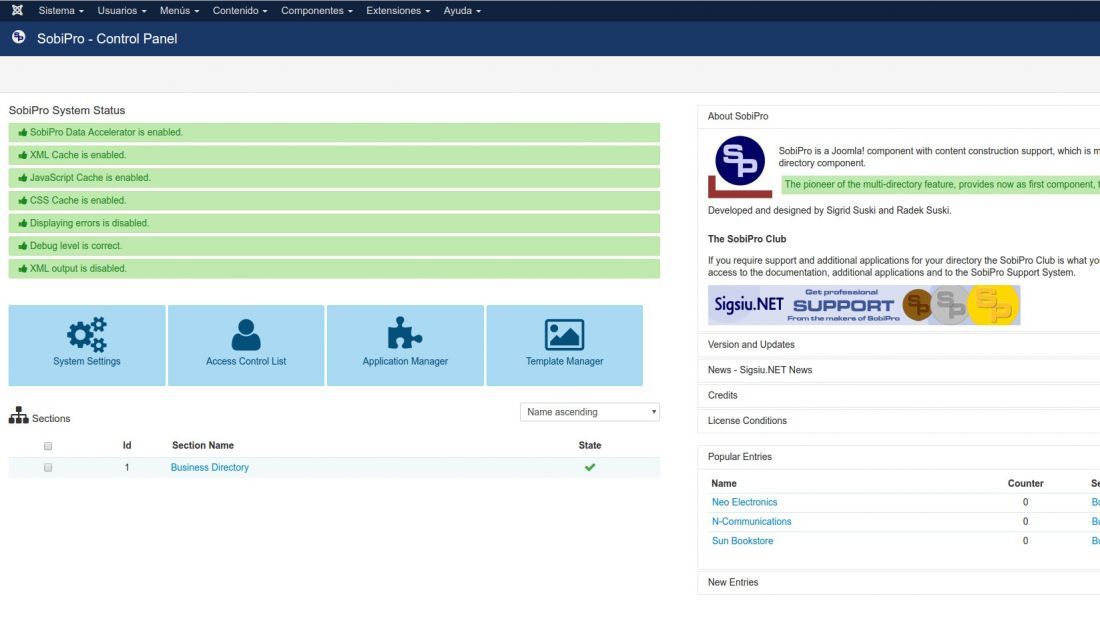
Task: Click thumbs-up icon beside XML output status
Action: pos(22,269)
